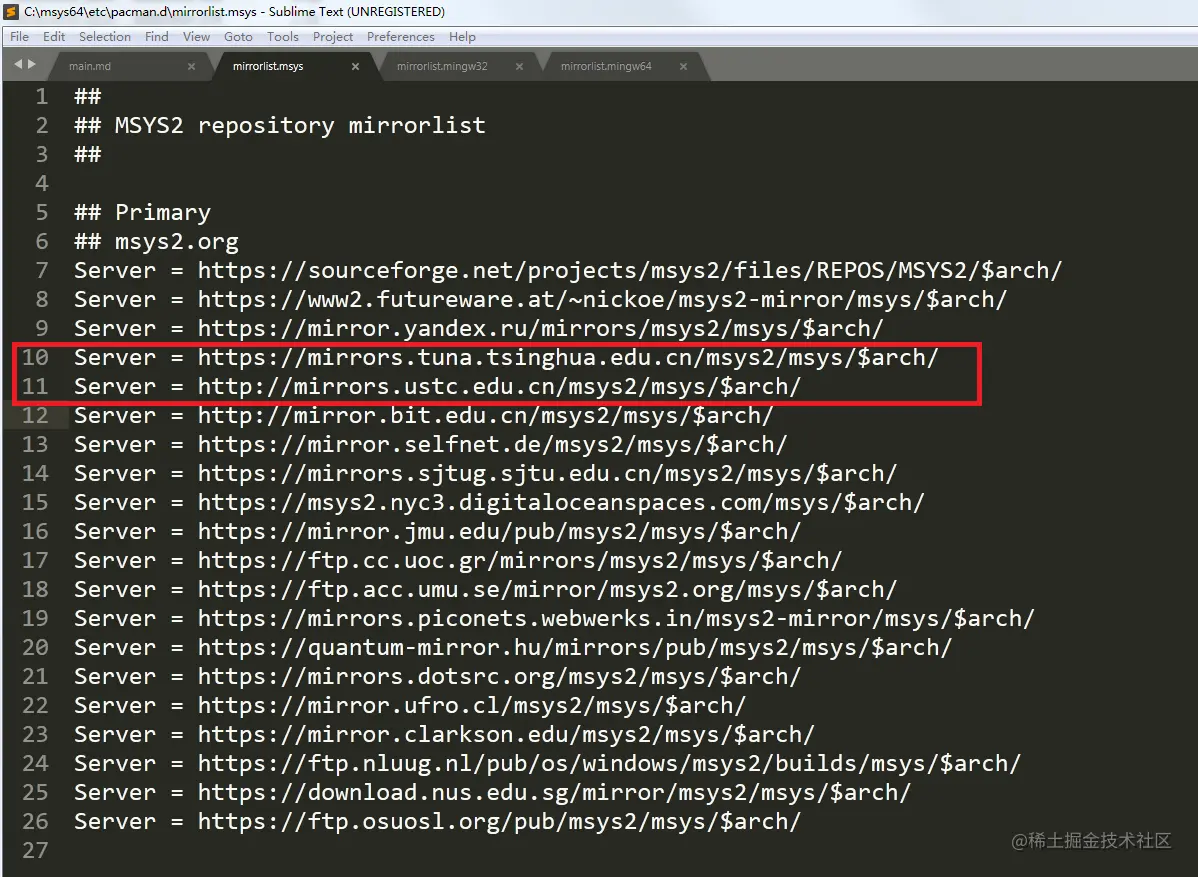Open the View menu

[x=196, y=36]
